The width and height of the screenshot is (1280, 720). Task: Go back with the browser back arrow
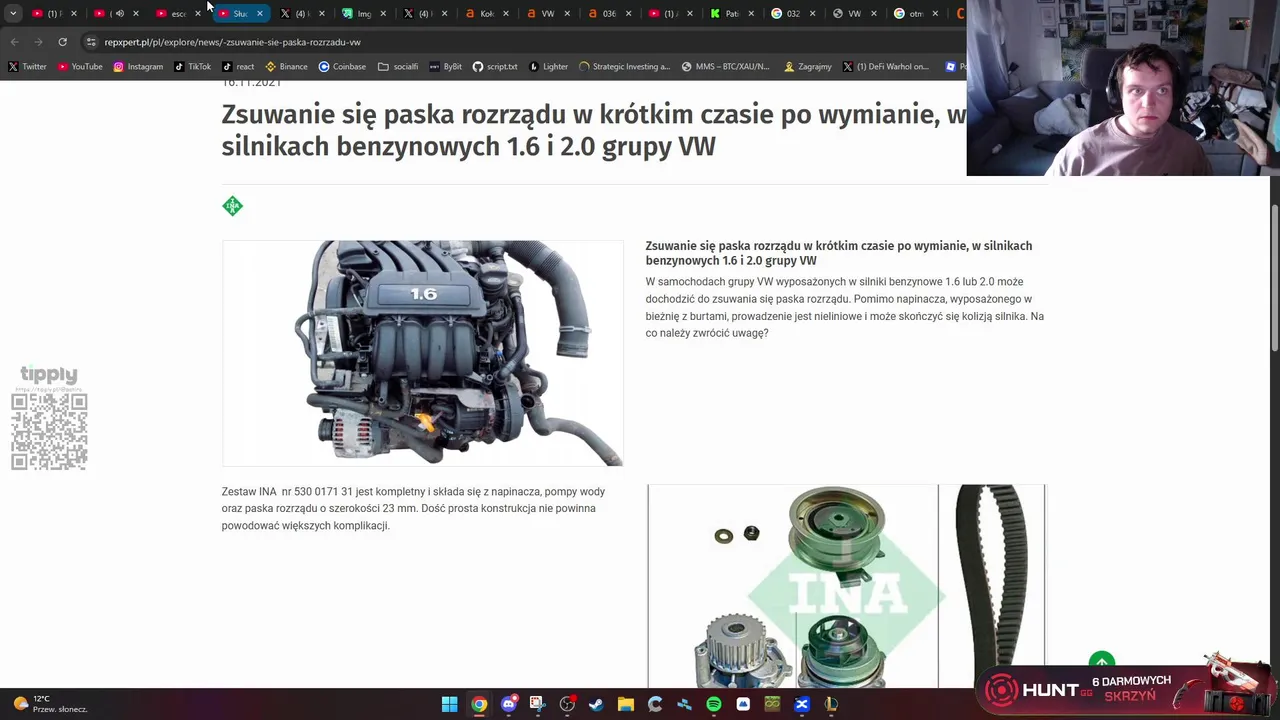pyautogui.click(x=14, y=42)
